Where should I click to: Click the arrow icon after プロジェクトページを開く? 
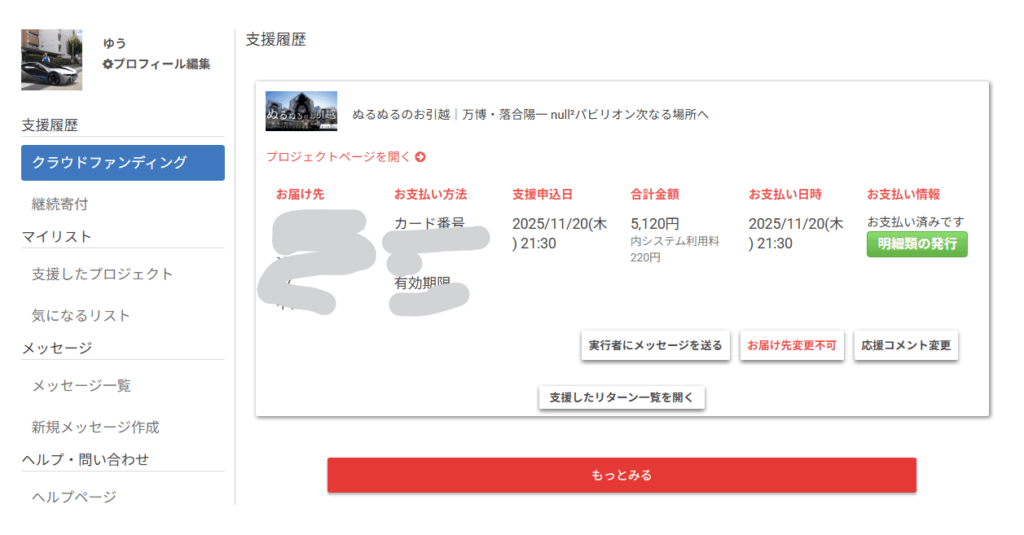click(421, 157)
